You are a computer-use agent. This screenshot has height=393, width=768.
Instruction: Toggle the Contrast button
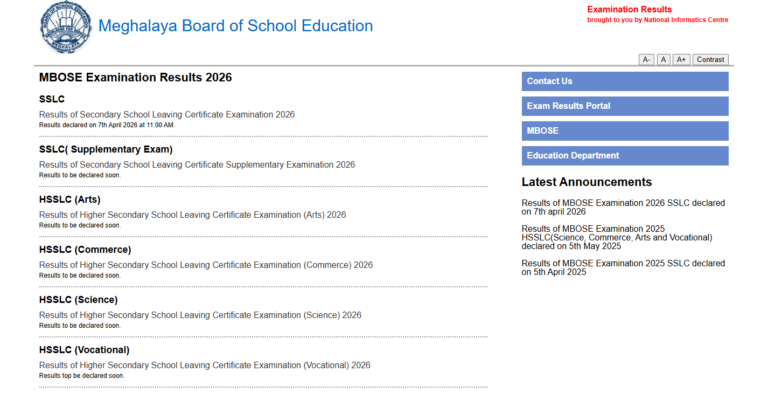[710, 60]
